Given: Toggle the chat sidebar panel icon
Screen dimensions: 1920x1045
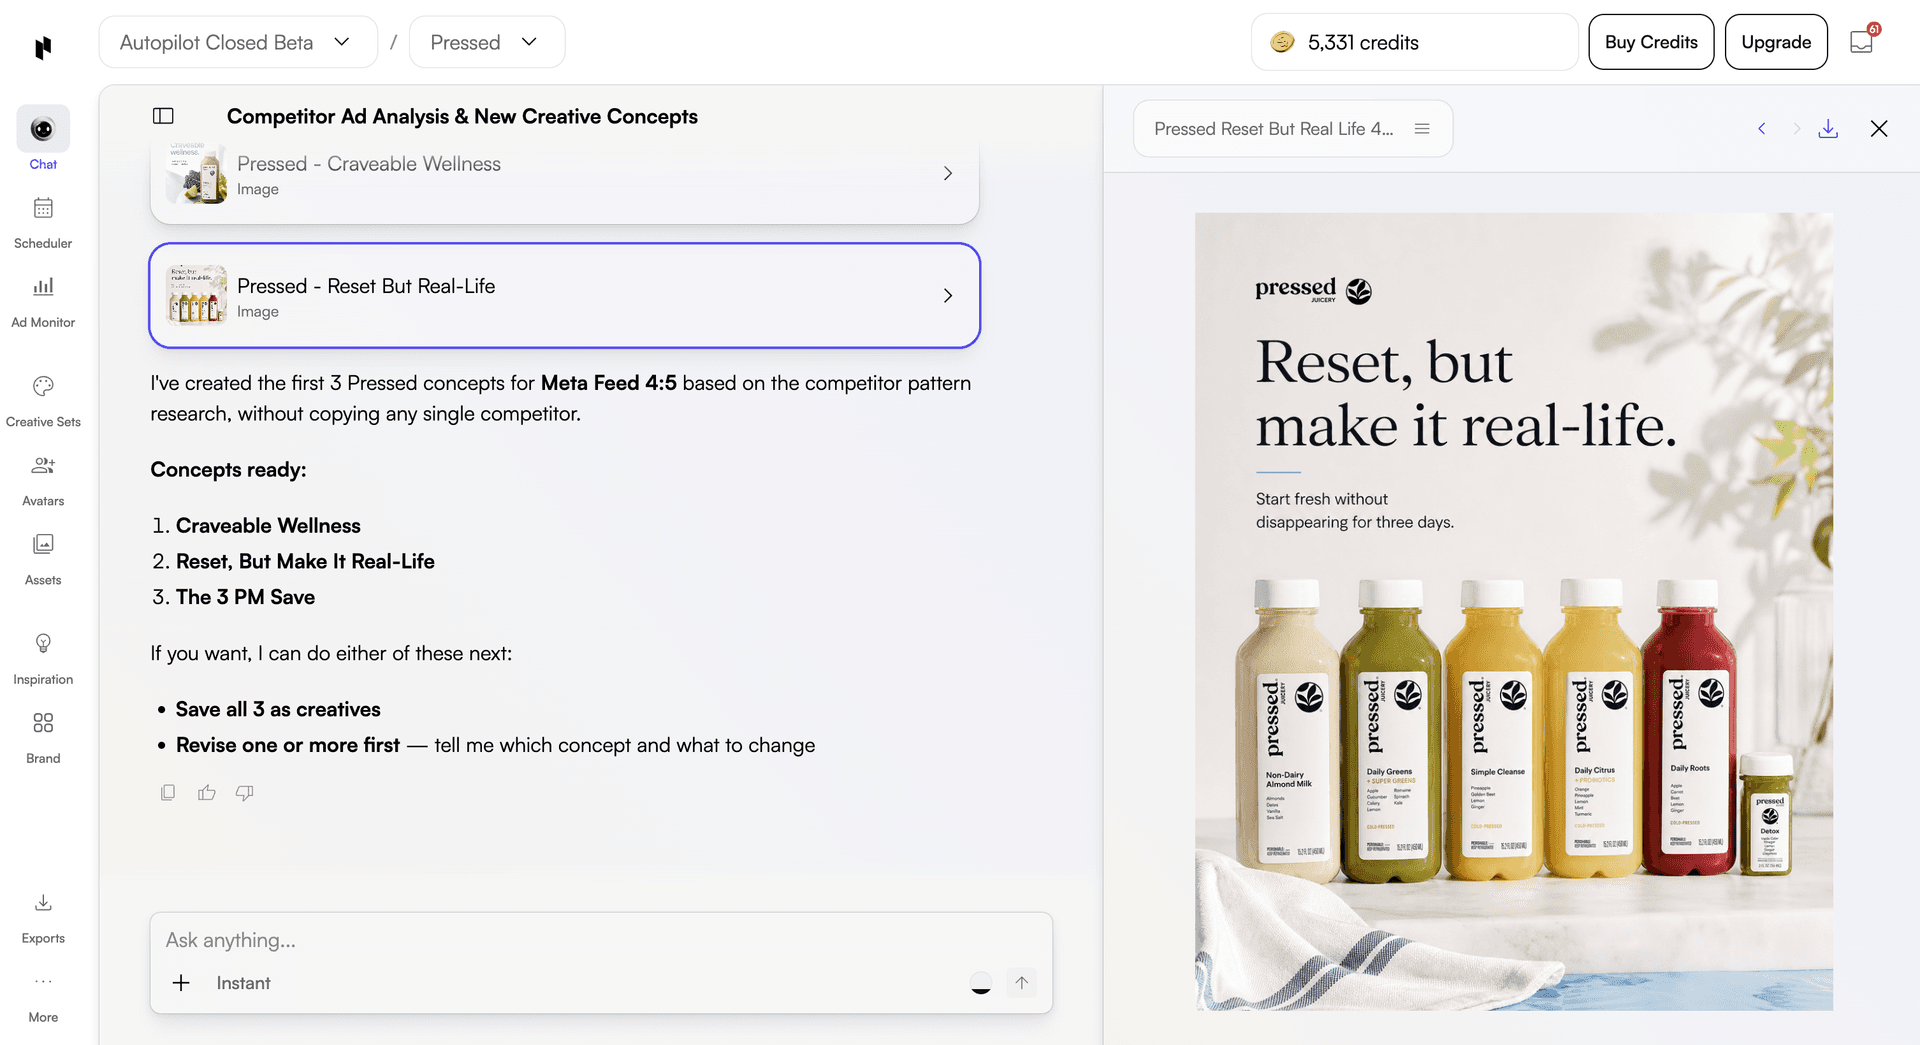Looking at the screenshot, I should click(163, 116).
